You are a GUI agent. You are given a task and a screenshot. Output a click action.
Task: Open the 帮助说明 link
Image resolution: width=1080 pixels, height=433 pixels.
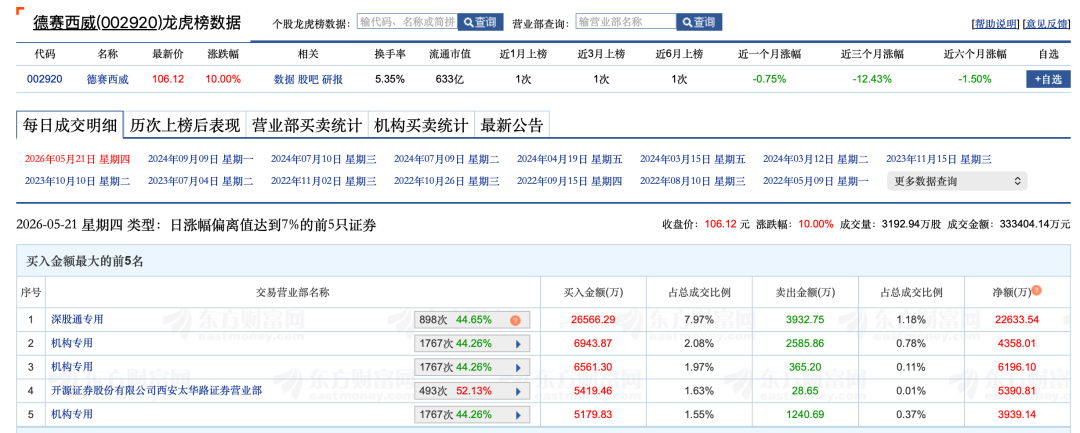pyautogui.click(x=994, y=23)
